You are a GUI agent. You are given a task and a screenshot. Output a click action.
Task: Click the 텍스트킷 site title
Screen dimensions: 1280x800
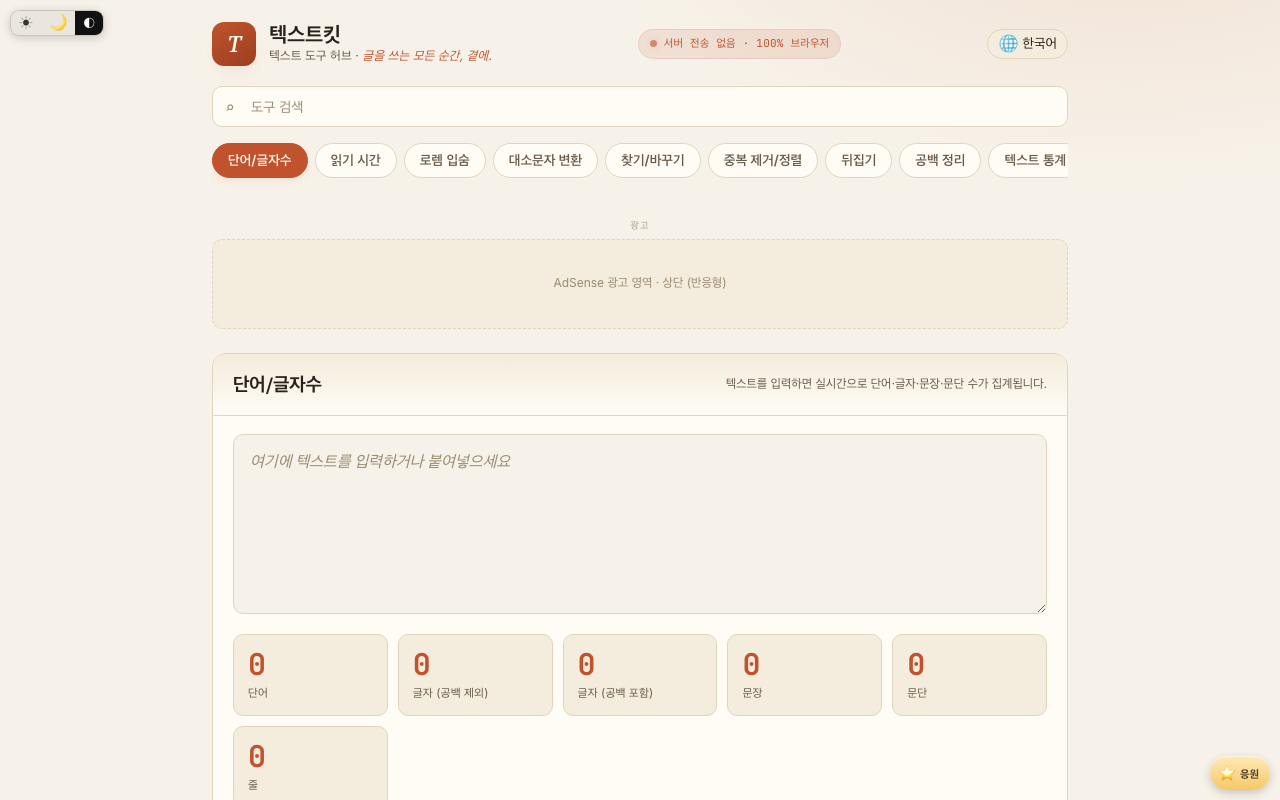pos(305,34)
